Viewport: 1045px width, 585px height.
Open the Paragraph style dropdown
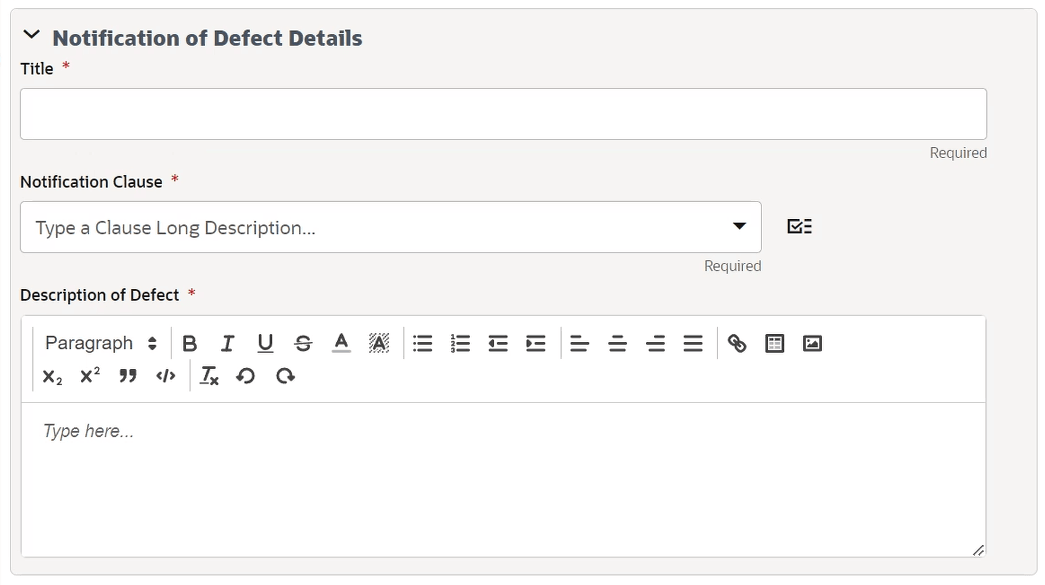pos(100,343)
